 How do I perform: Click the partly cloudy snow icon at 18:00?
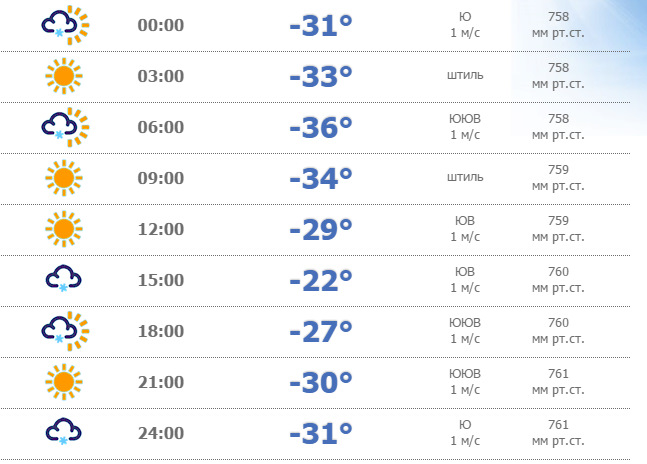click(64, 331)
